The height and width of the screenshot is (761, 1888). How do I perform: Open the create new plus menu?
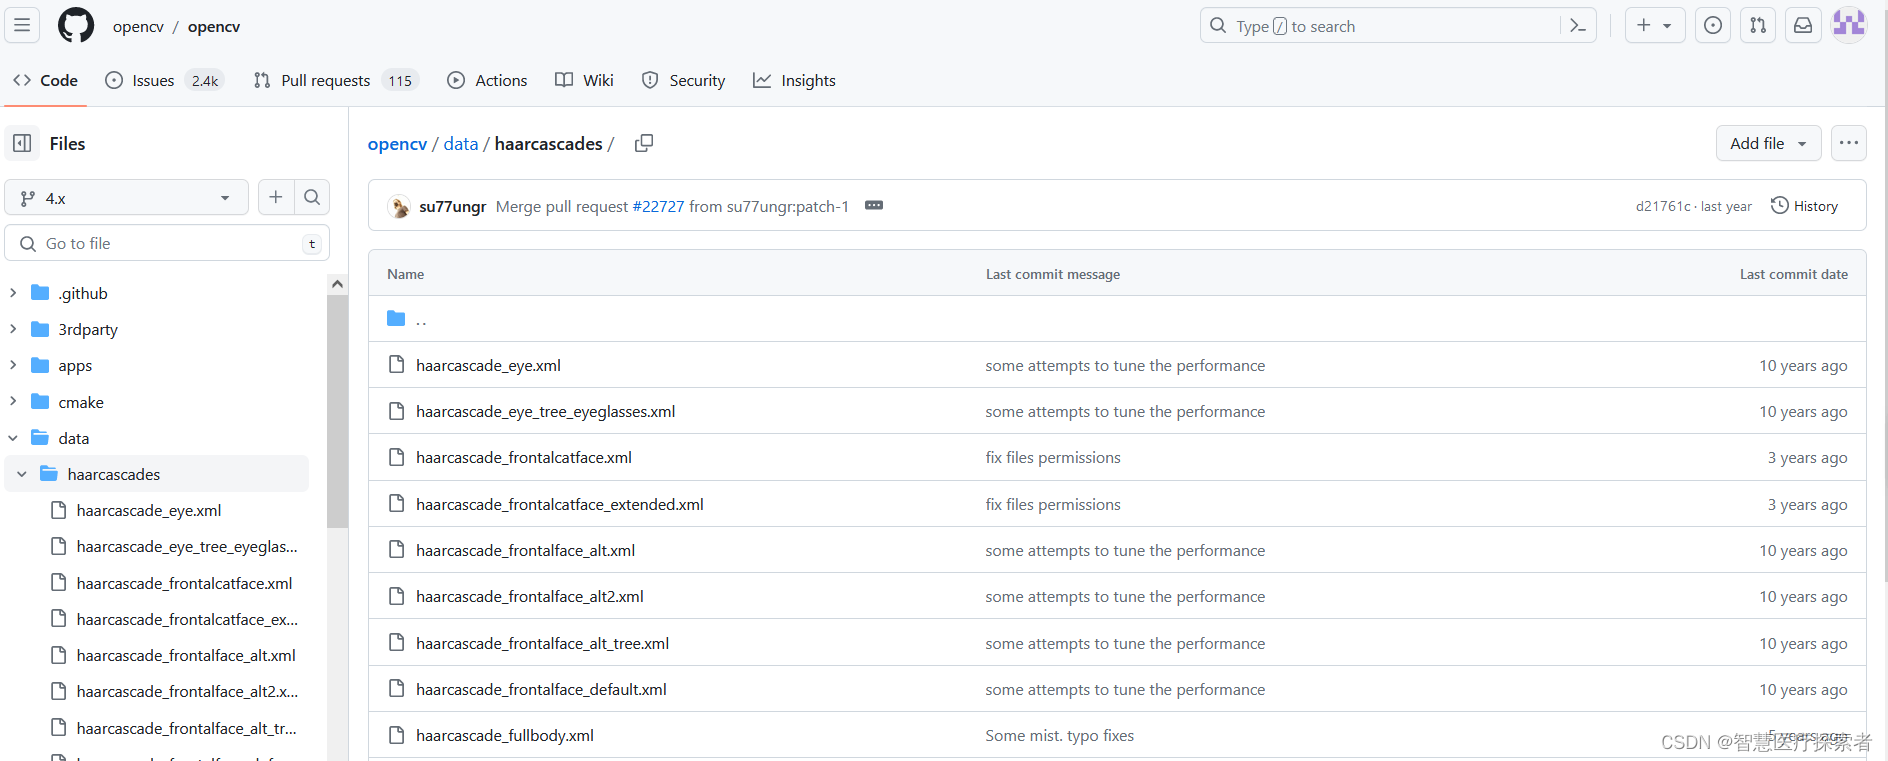point(1655,25)
